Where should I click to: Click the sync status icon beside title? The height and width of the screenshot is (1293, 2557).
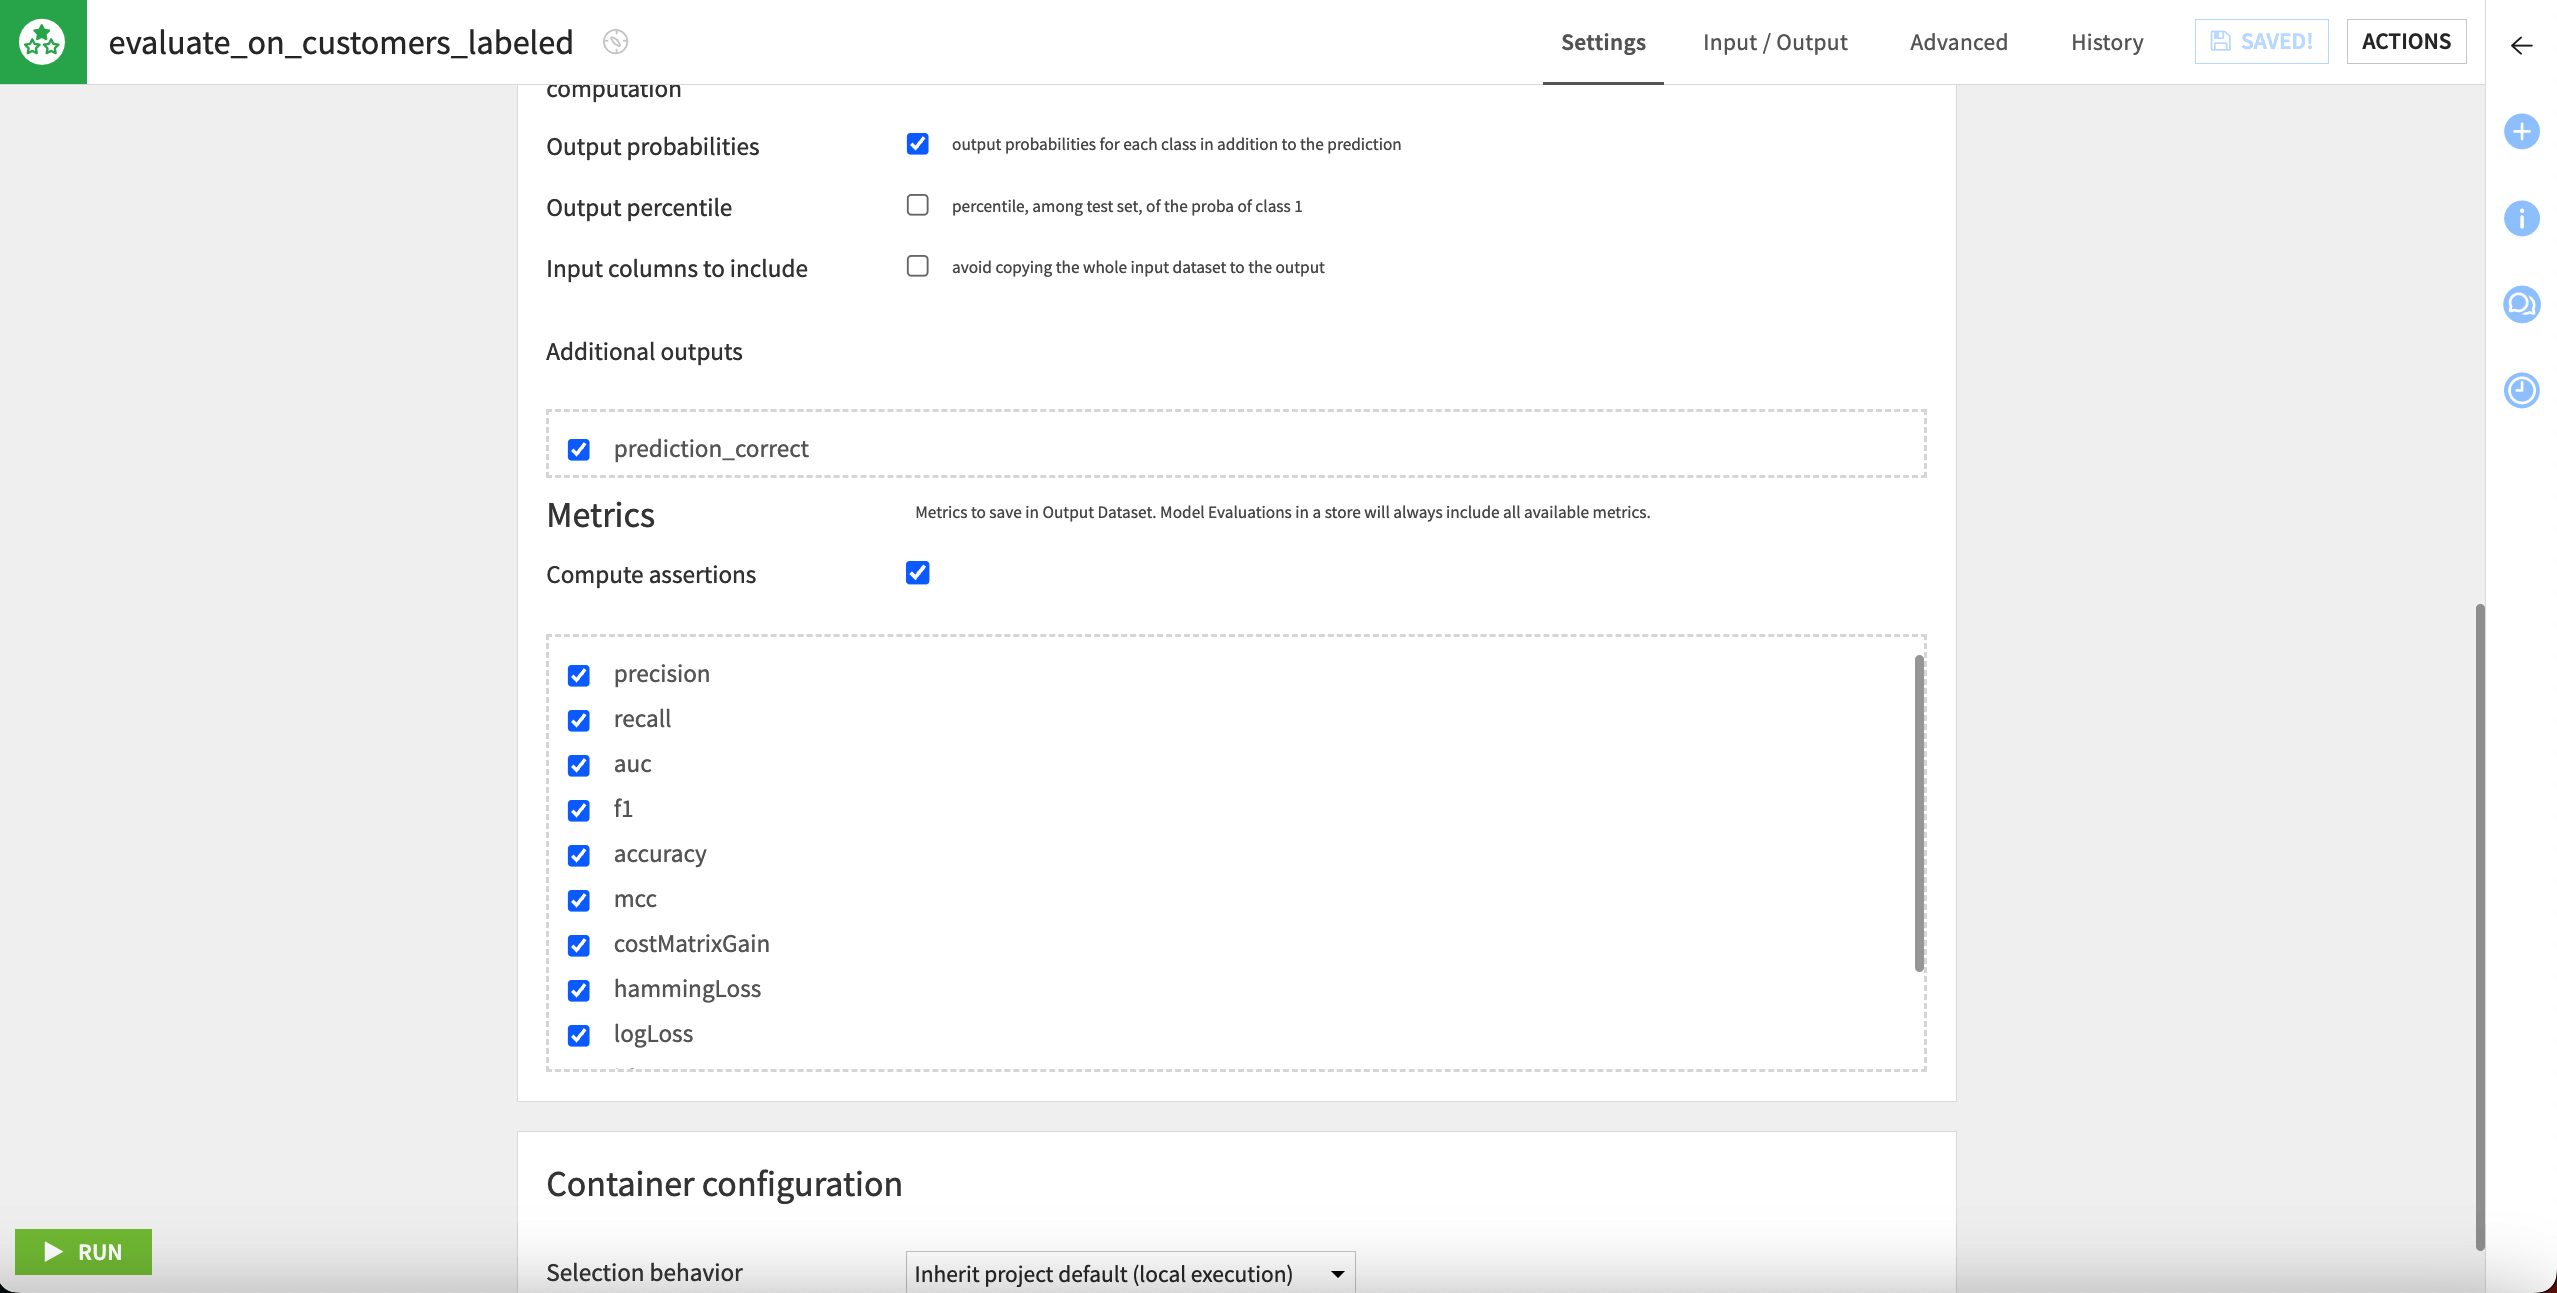click(616, 42)
